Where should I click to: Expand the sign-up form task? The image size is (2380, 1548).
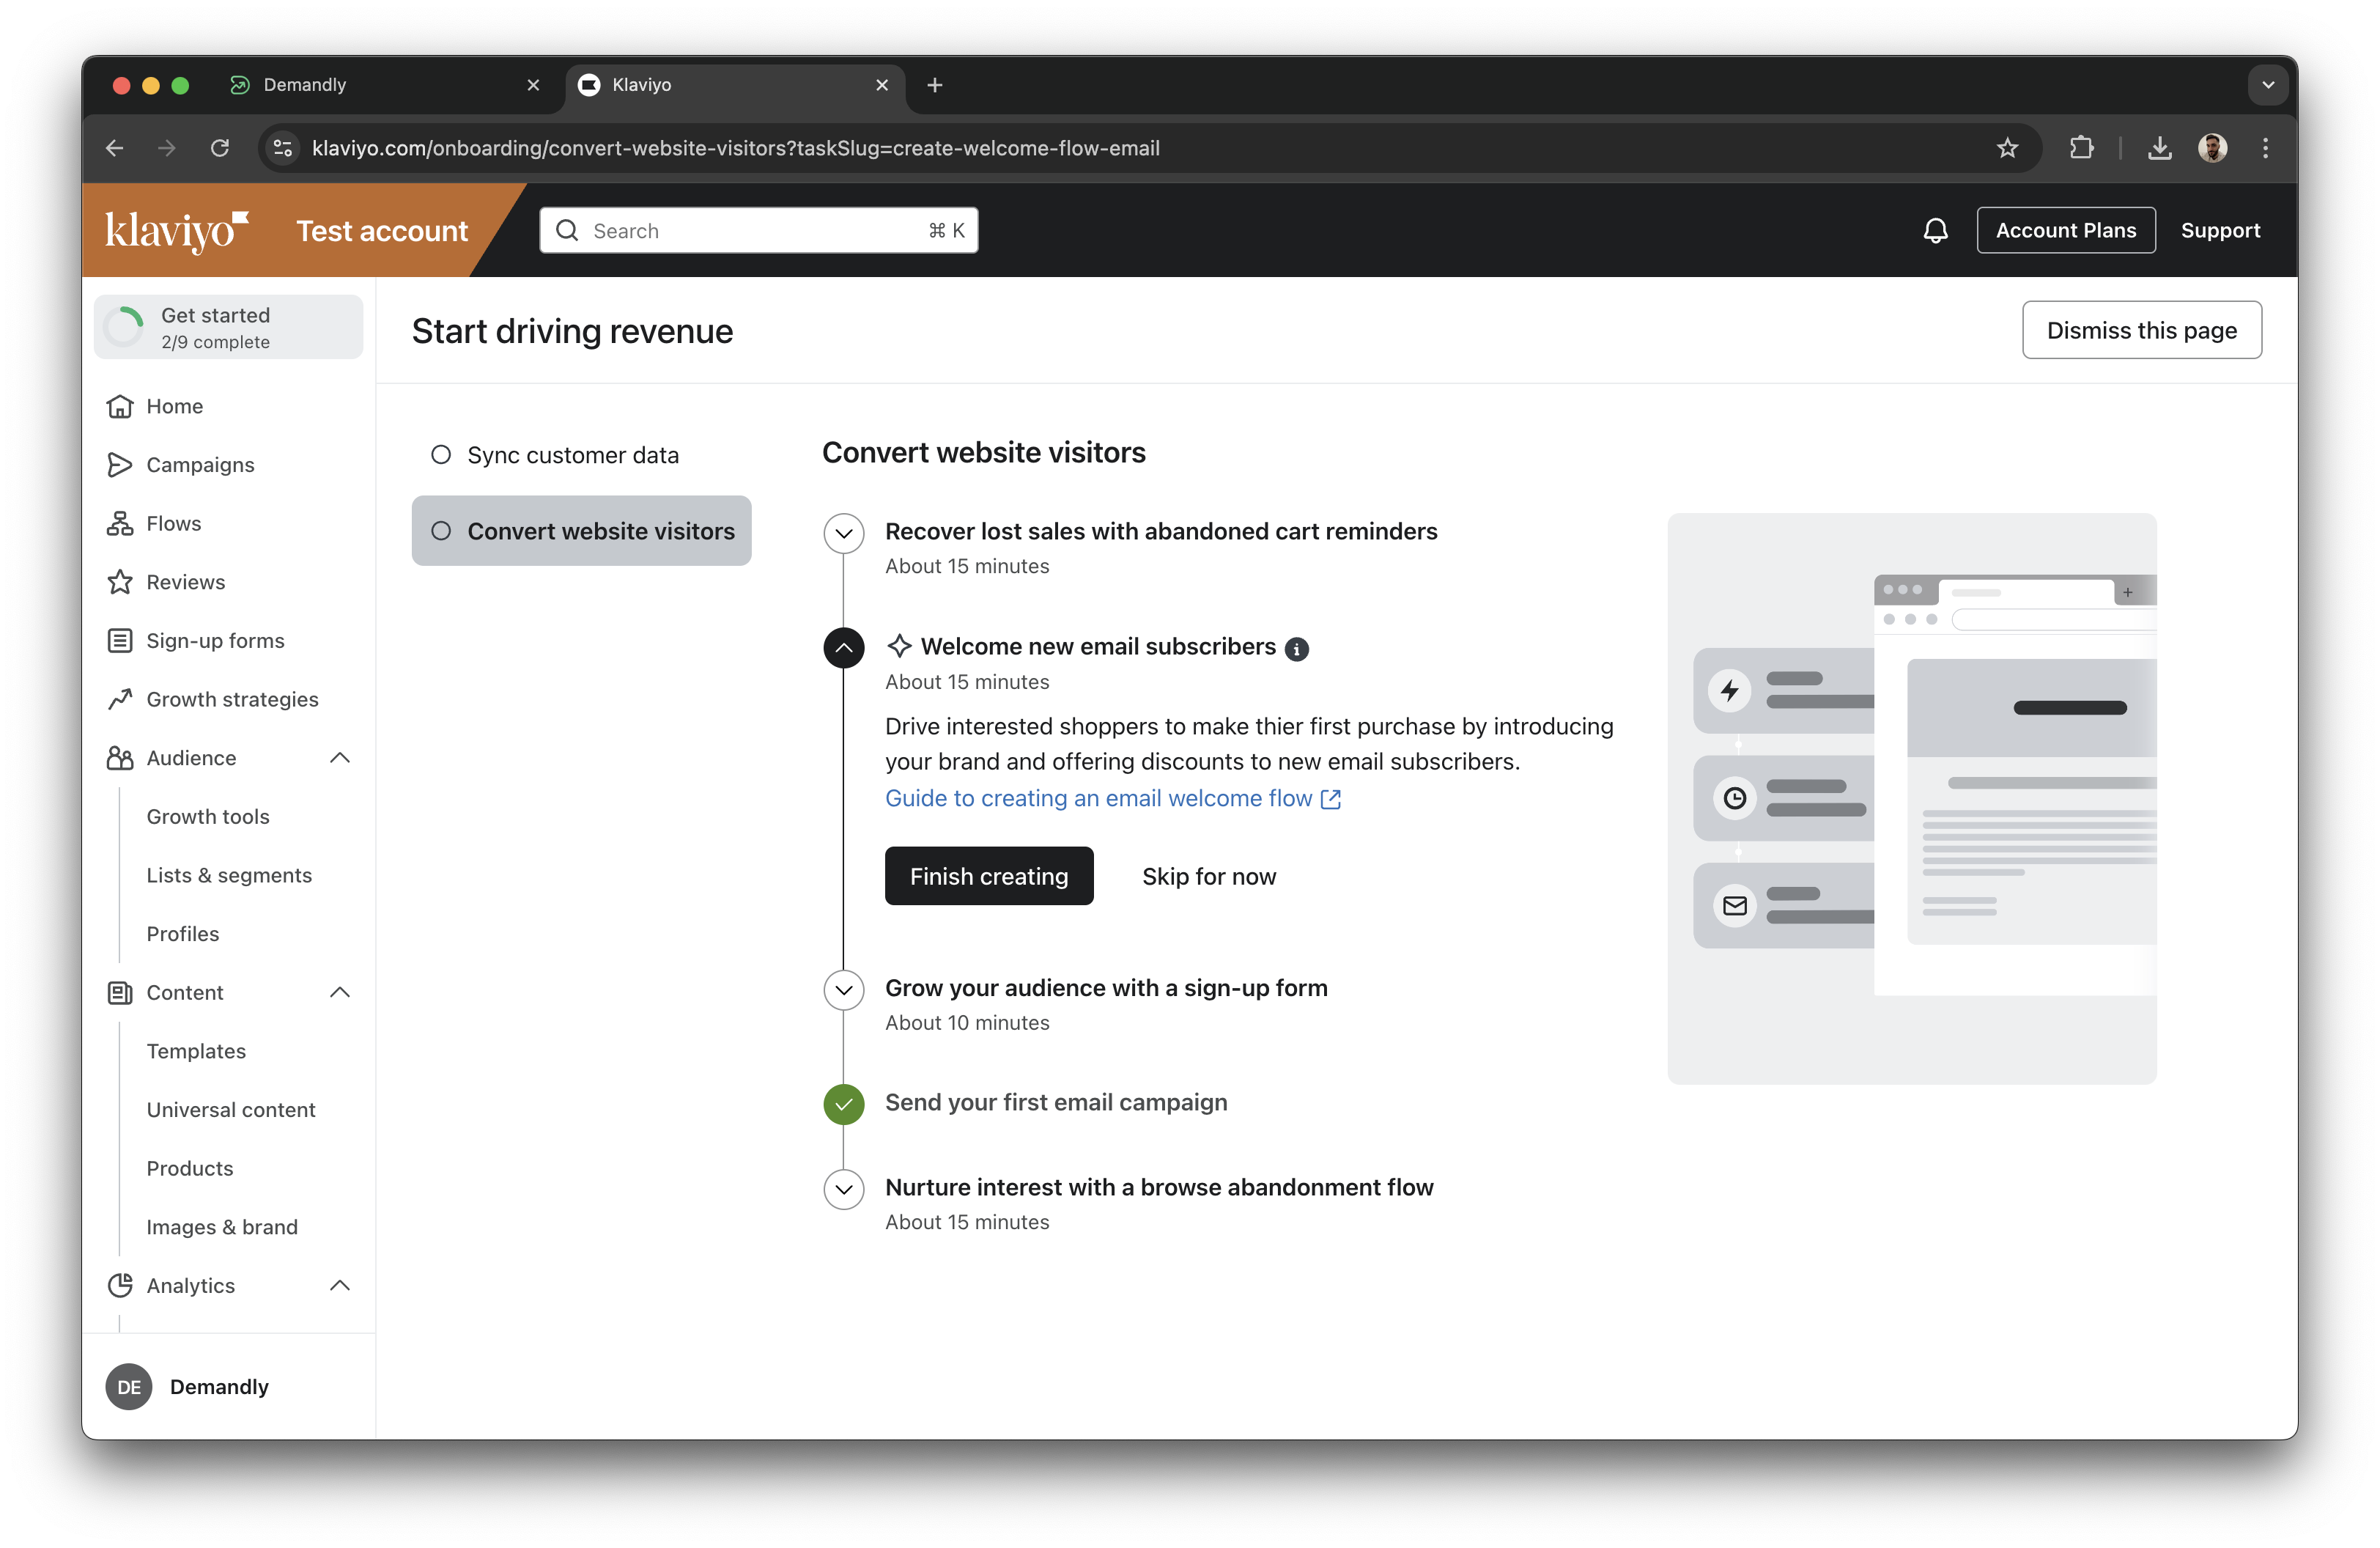click(843, 990)
